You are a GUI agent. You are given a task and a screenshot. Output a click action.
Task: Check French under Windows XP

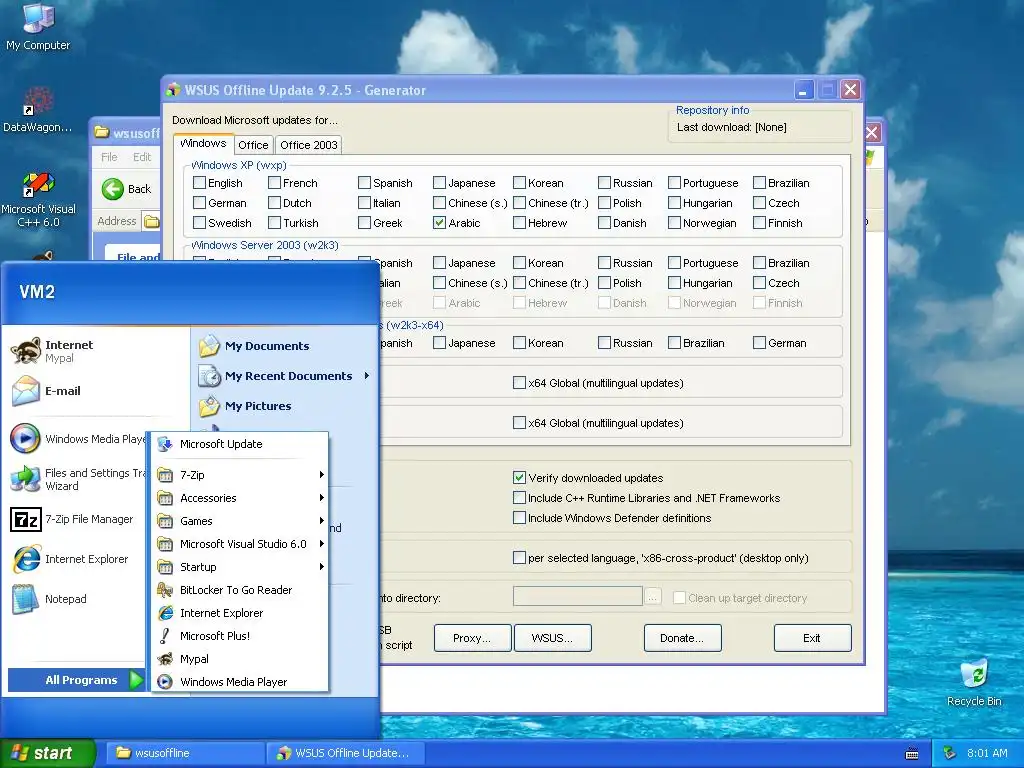point(275,183)
